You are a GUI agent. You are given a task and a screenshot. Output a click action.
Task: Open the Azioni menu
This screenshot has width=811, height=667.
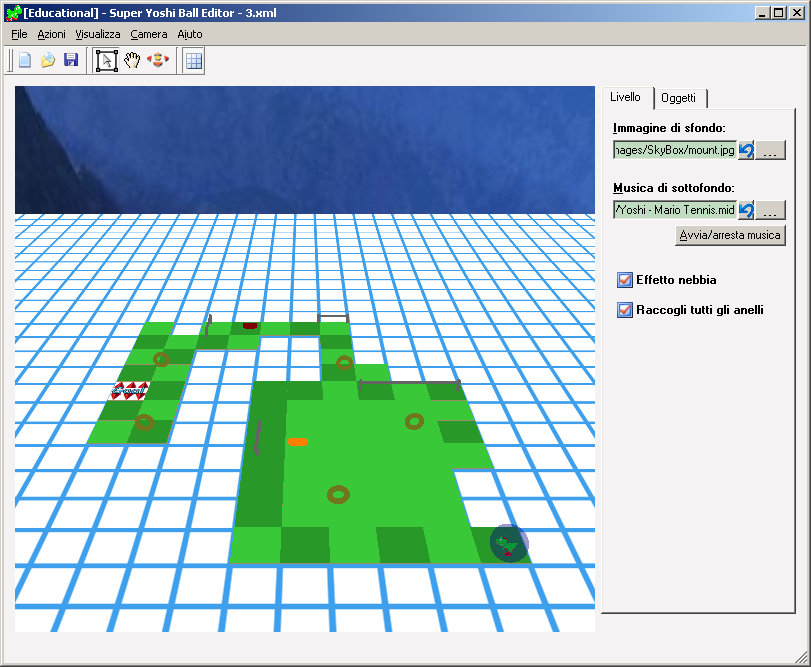click(51, 34)
